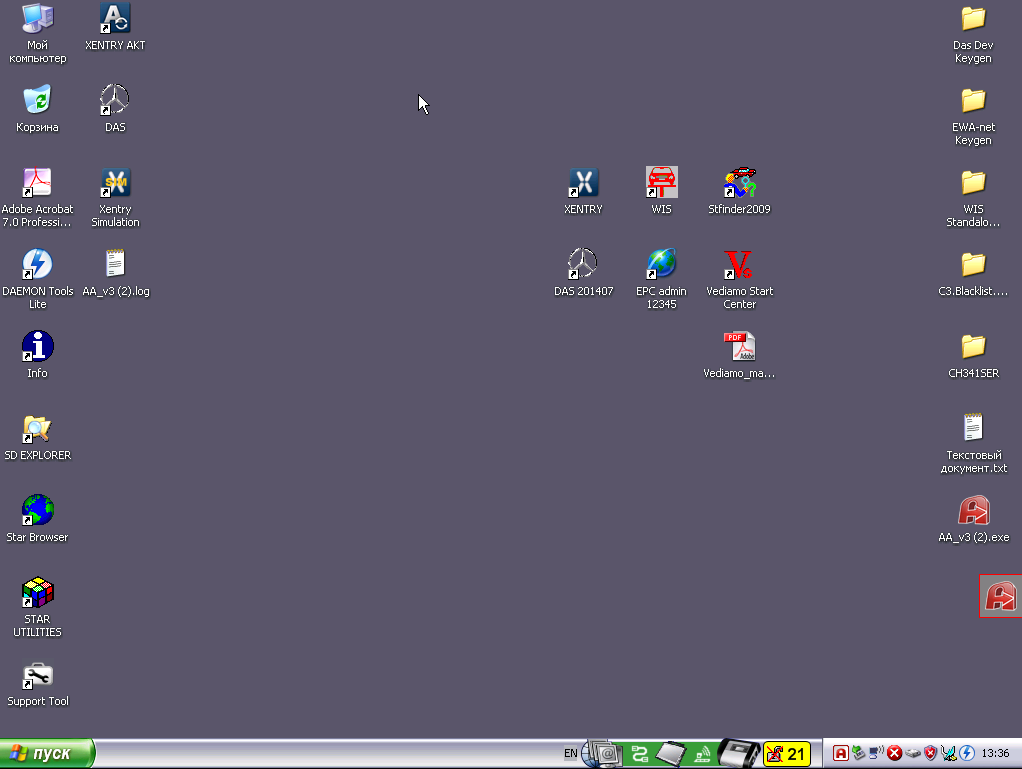
Task: Select the XENTRY AKT shortcut
Action: 115,26
